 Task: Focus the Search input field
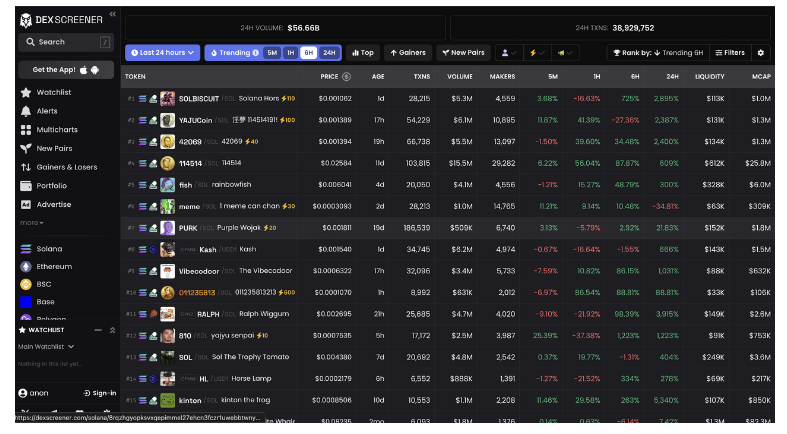pyautogui.click(x=66, y=42)
